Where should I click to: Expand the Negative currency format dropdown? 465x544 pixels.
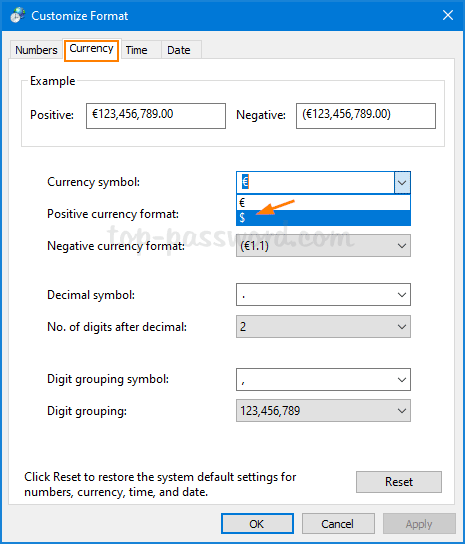point(323,246)
